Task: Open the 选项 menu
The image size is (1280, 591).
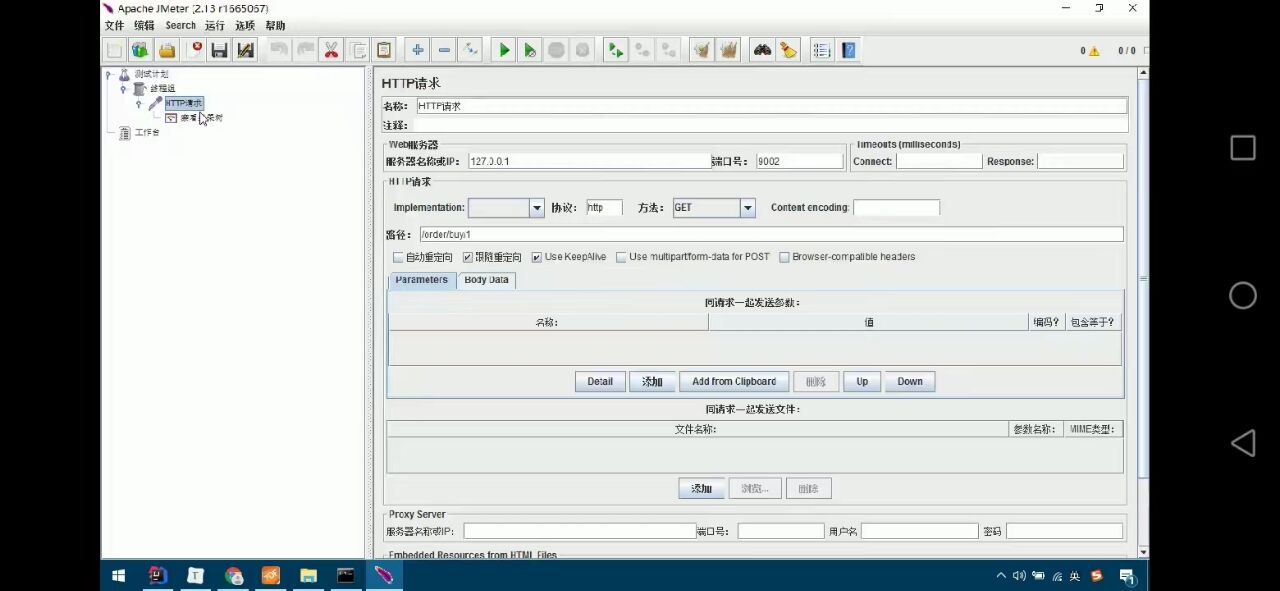Action: 245,25
